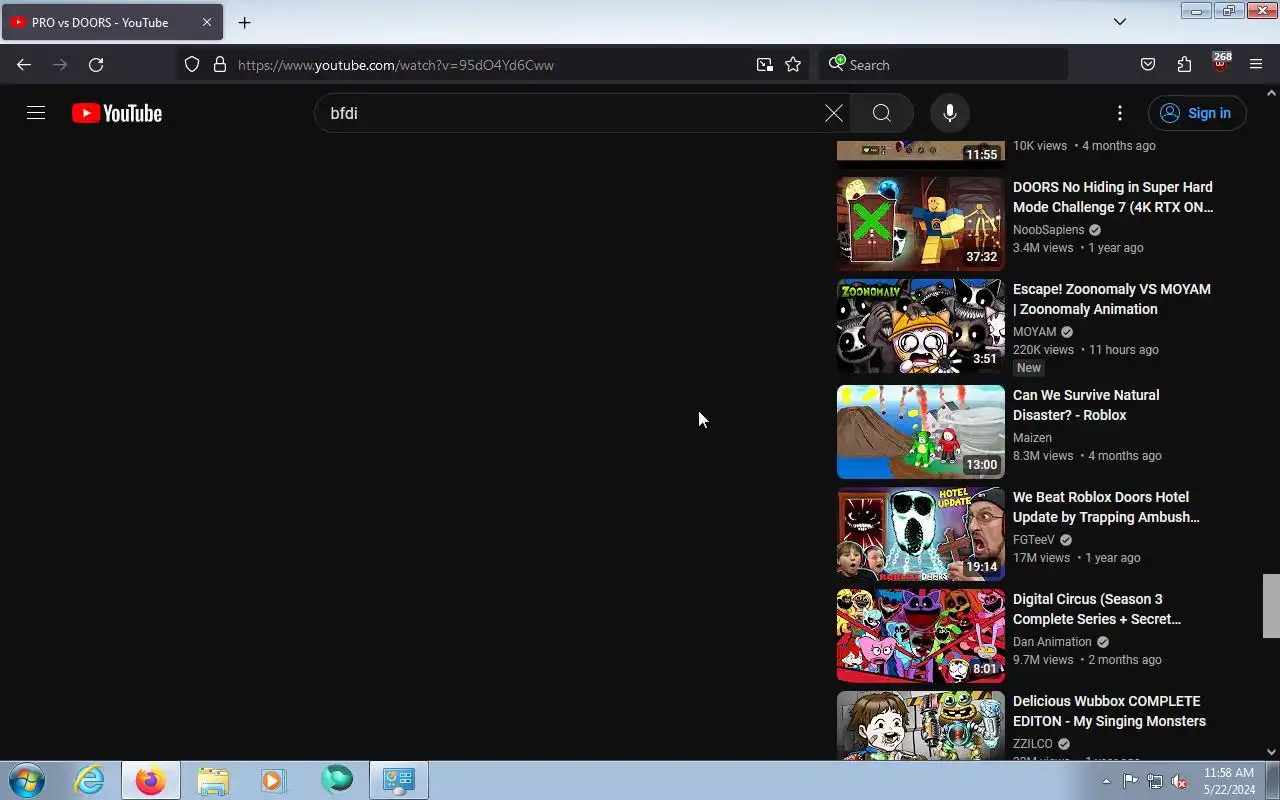1280x800 pixels.
Task: Open Windows Explorer folder from taskbar
Action: pos(213,780)
